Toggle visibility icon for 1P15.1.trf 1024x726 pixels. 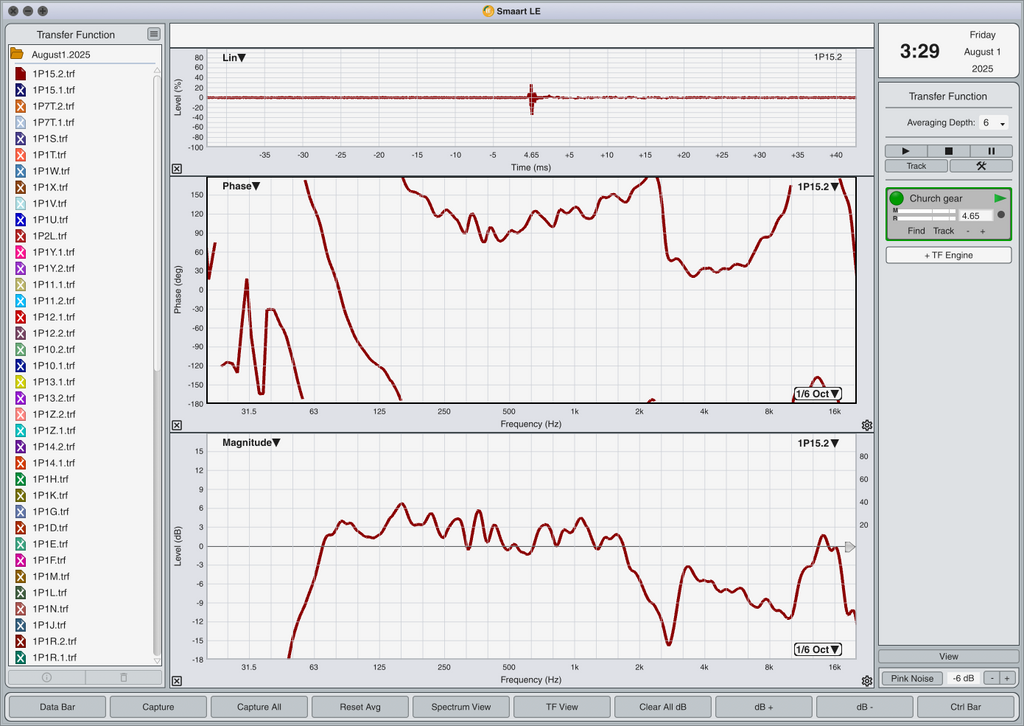pyautogui.click(x=20, y=90)
